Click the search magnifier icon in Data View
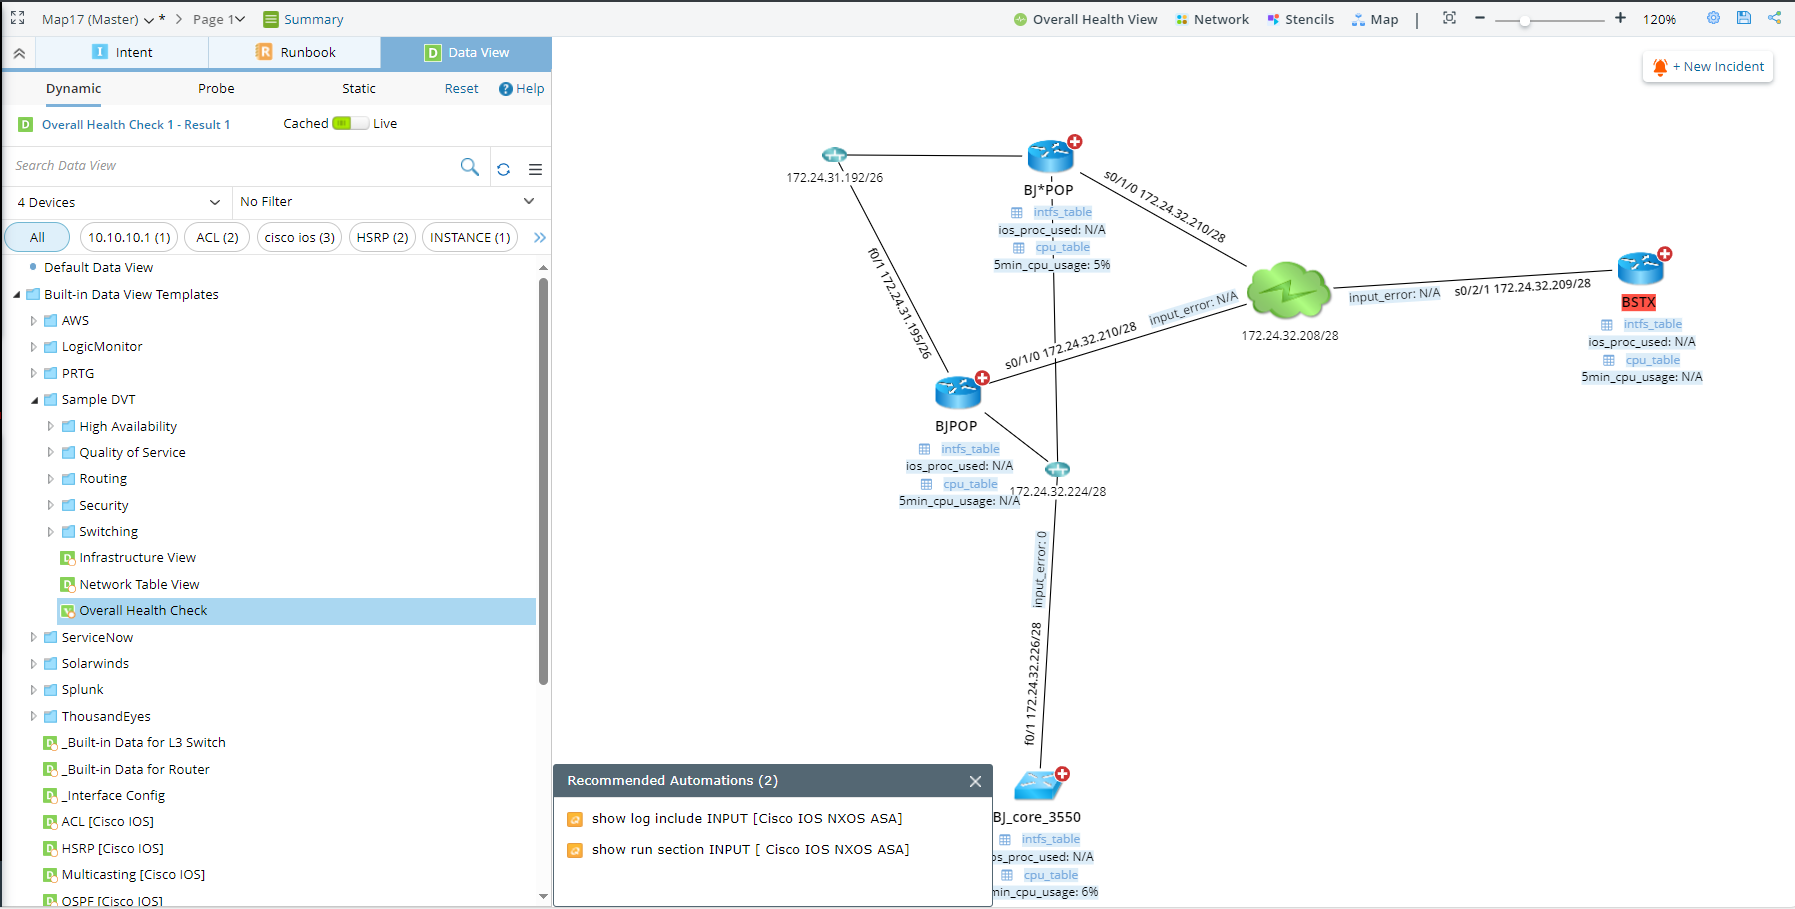Screen dimensions: 1795x909 point(469,167)
